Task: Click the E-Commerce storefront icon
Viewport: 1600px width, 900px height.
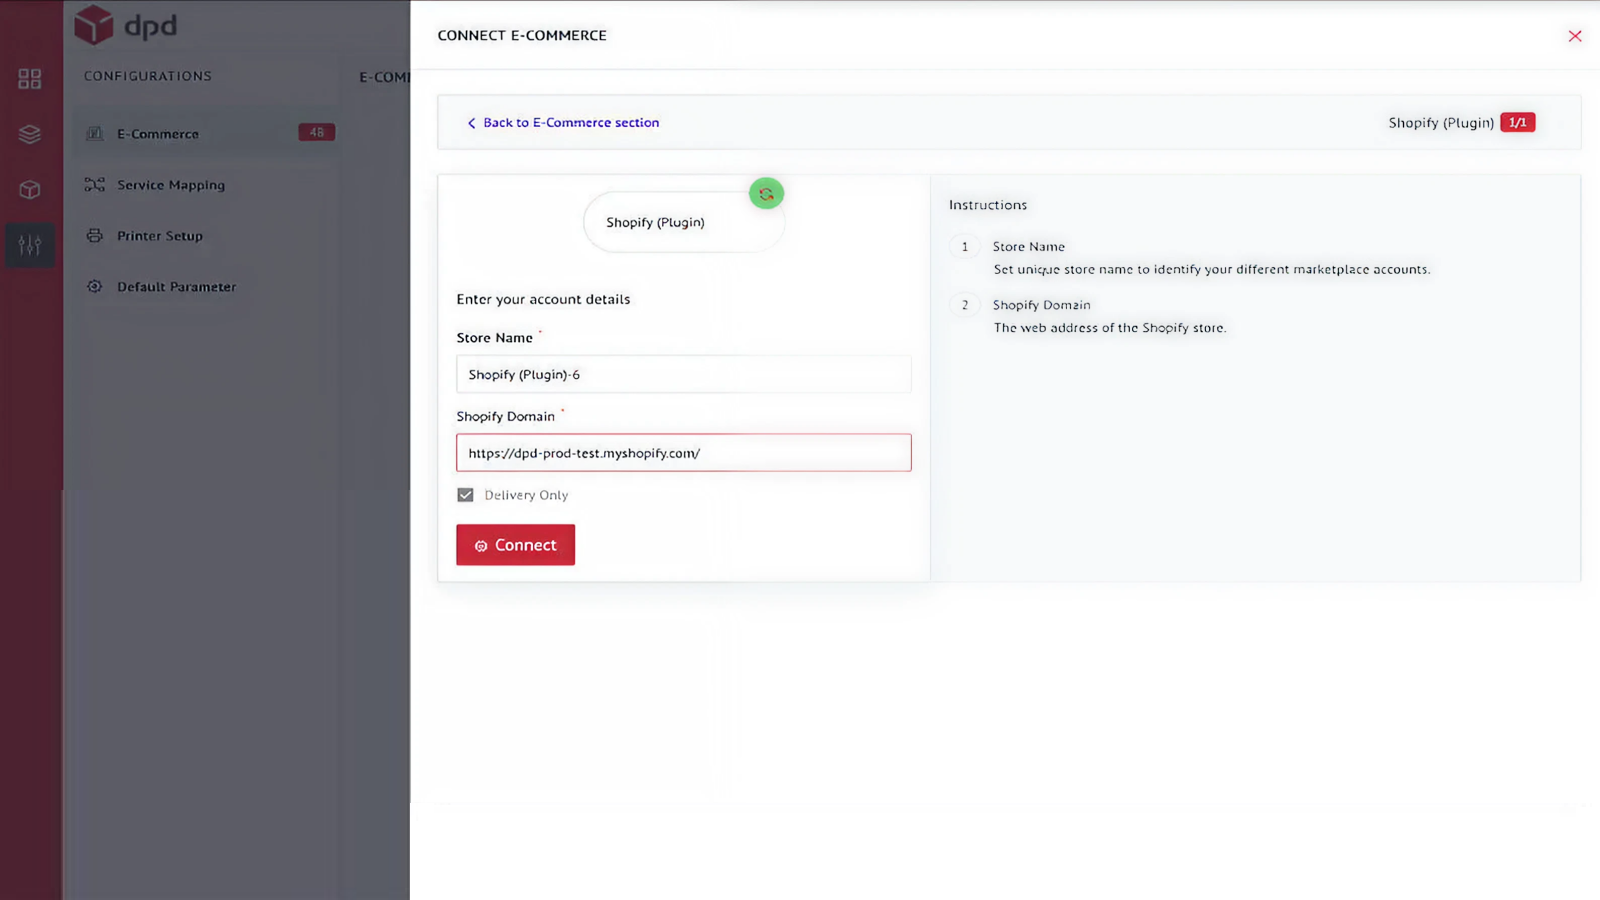Action: tap(94, 133)
